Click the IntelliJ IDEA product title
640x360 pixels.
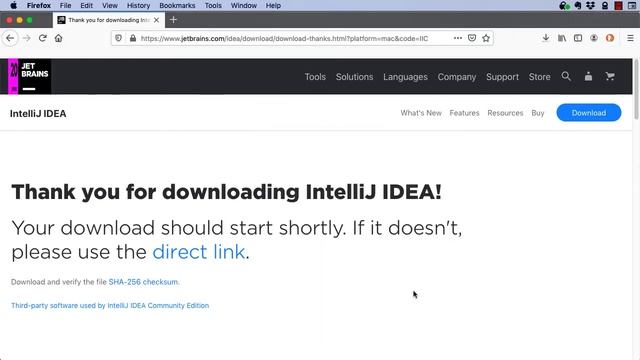tap(38, 113)
